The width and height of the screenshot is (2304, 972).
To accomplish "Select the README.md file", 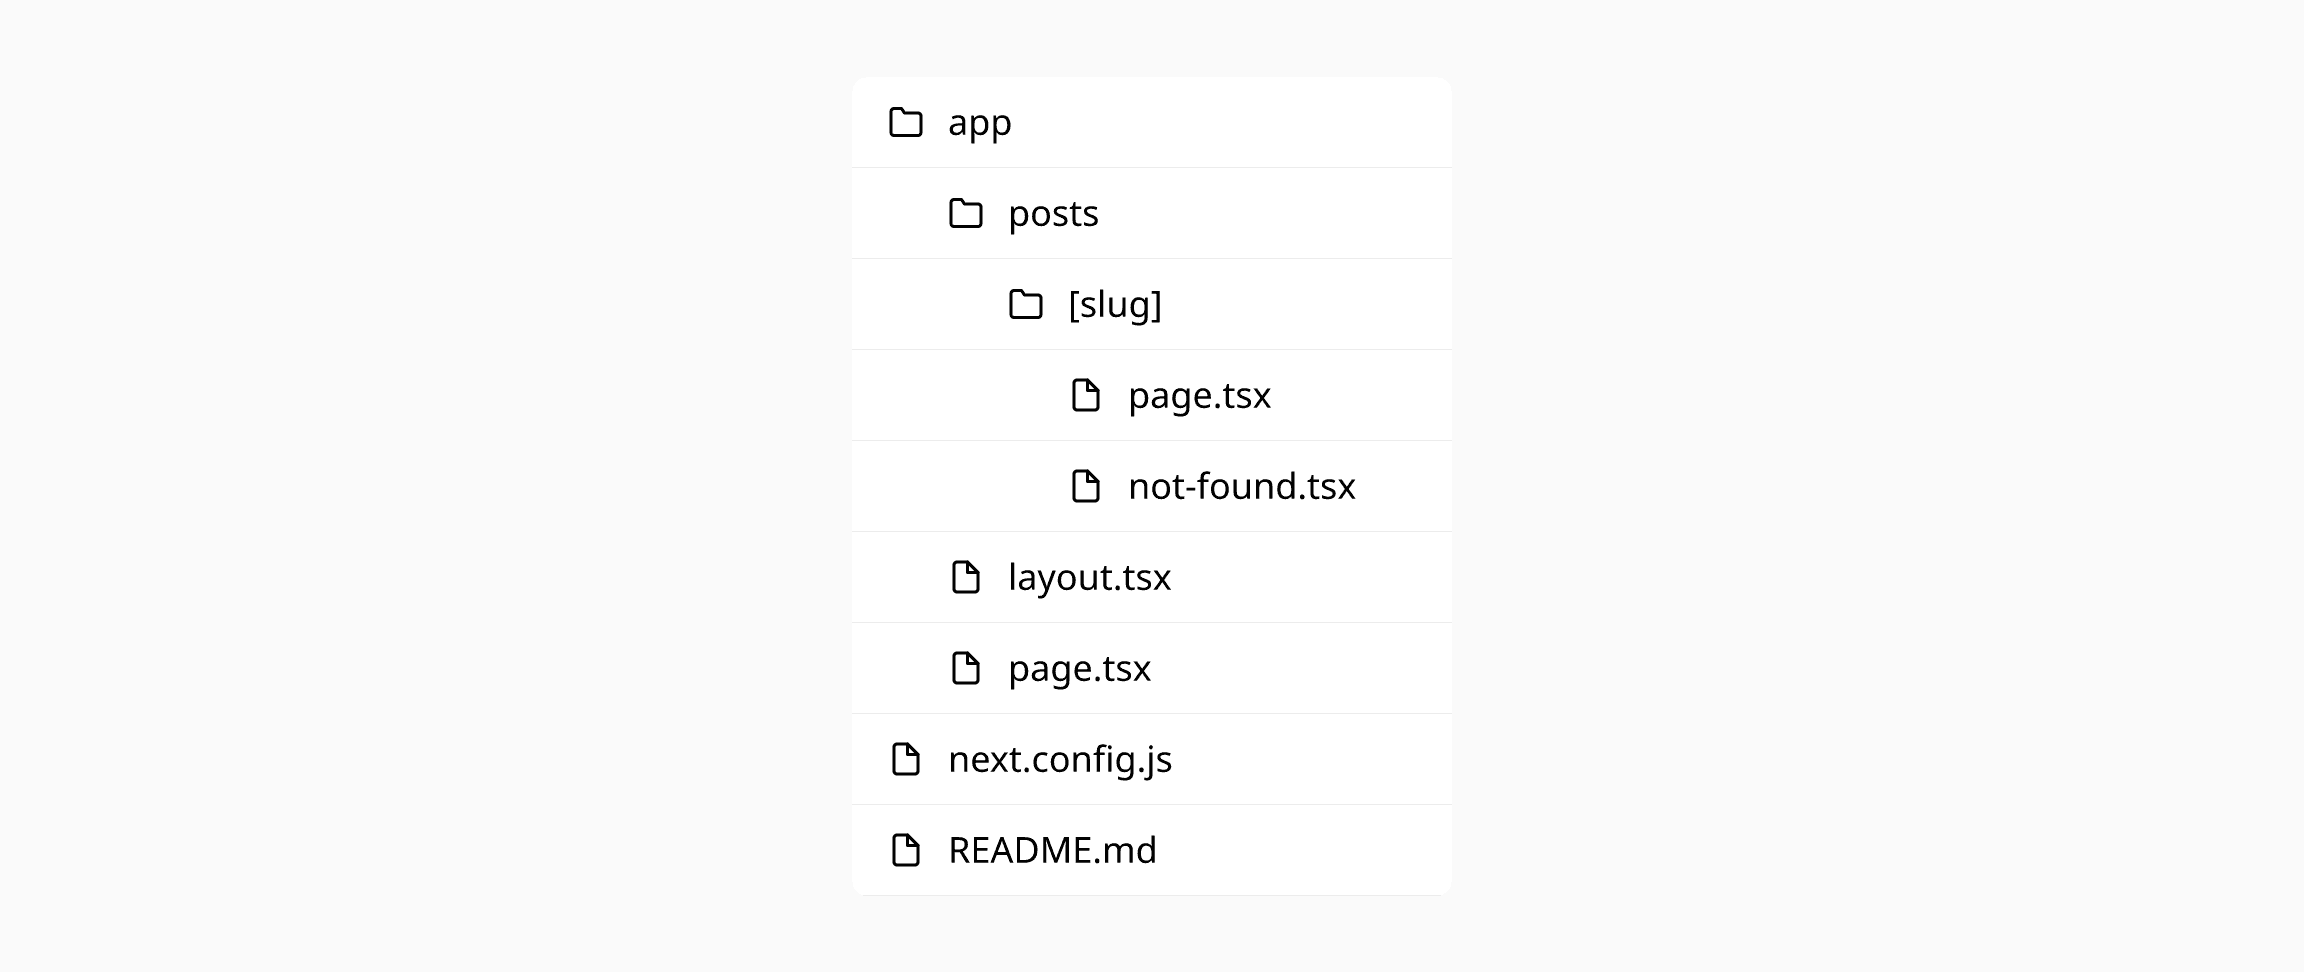I will tap(1152, 850).
